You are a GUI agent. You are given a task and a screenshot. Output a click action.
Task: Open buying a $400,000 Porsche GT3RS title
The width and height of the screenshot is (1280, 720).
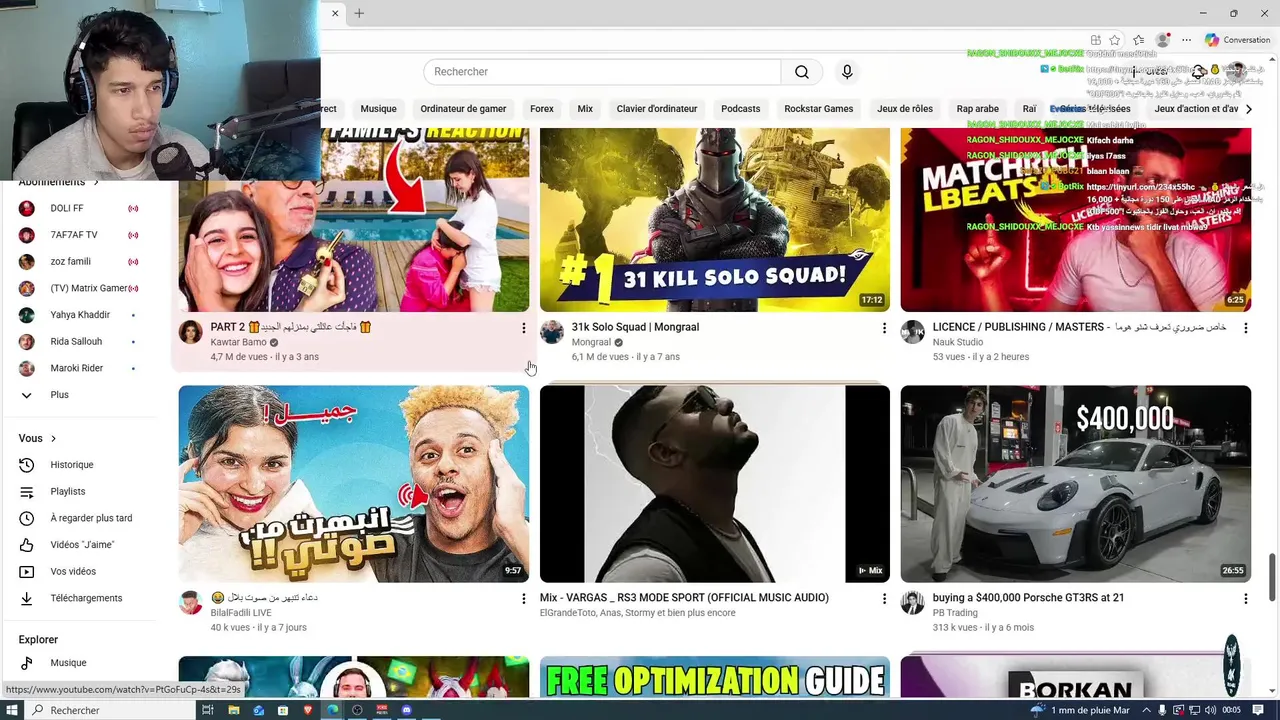[x=1028, y=598]
